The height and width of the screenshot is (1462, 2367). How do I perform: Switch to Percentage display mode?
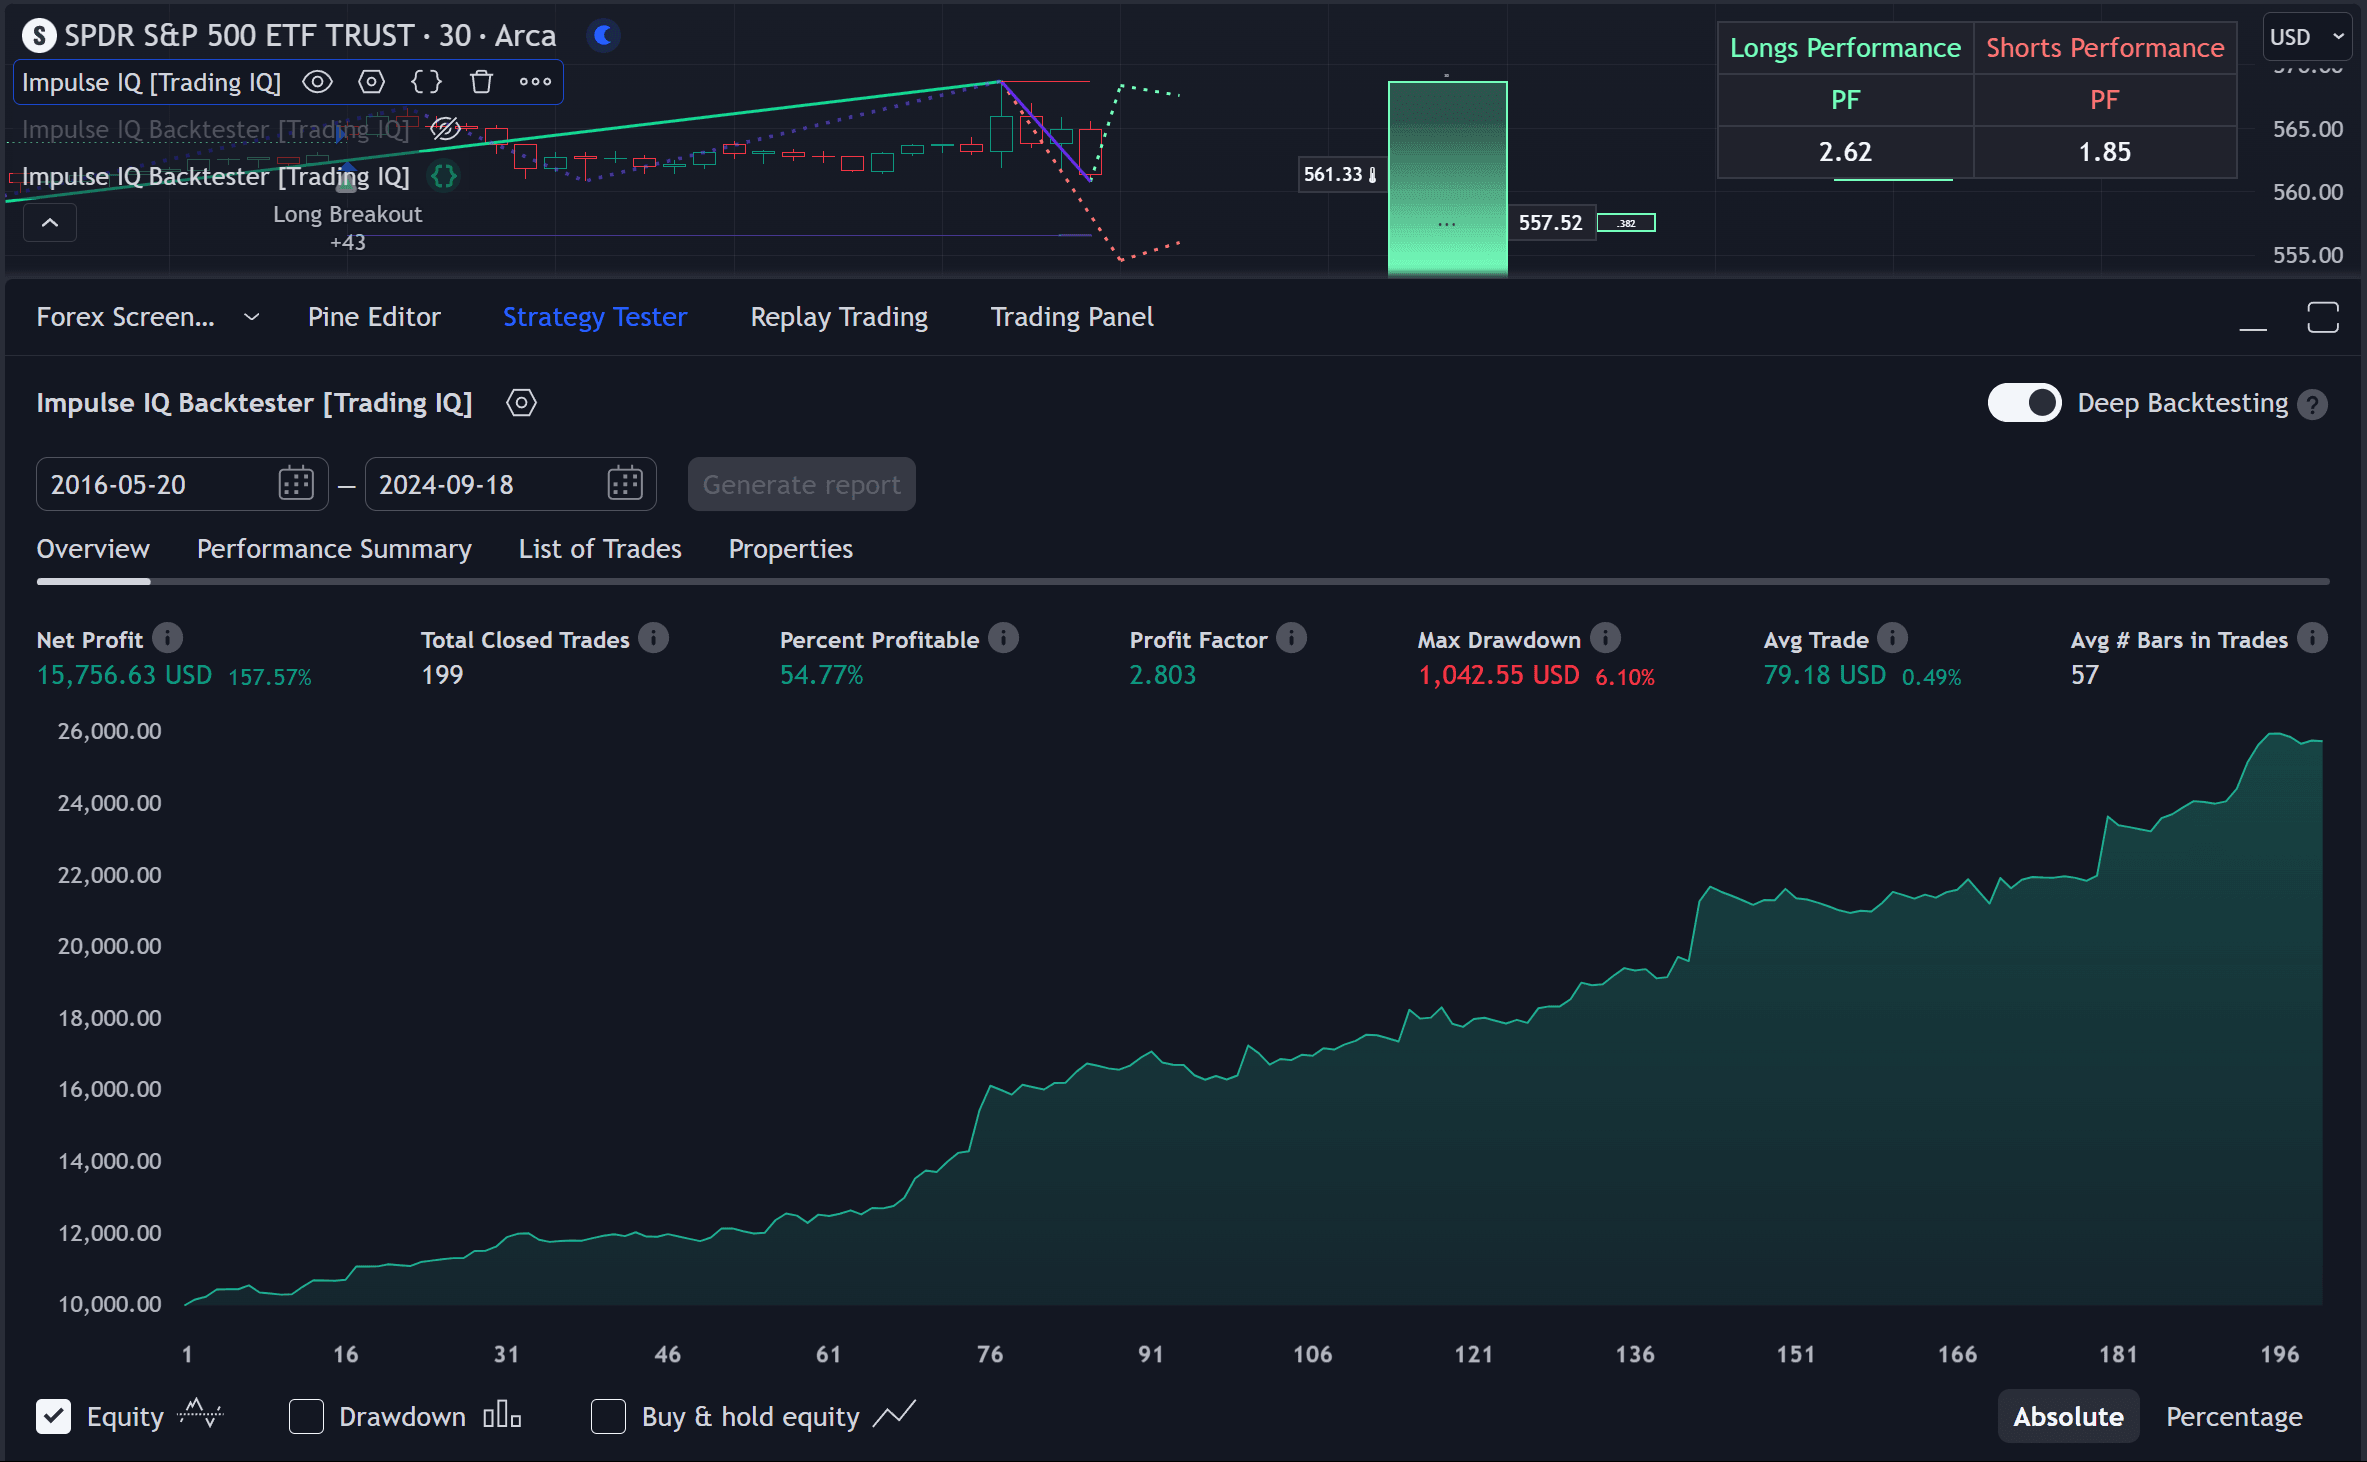(2234, 1416)
